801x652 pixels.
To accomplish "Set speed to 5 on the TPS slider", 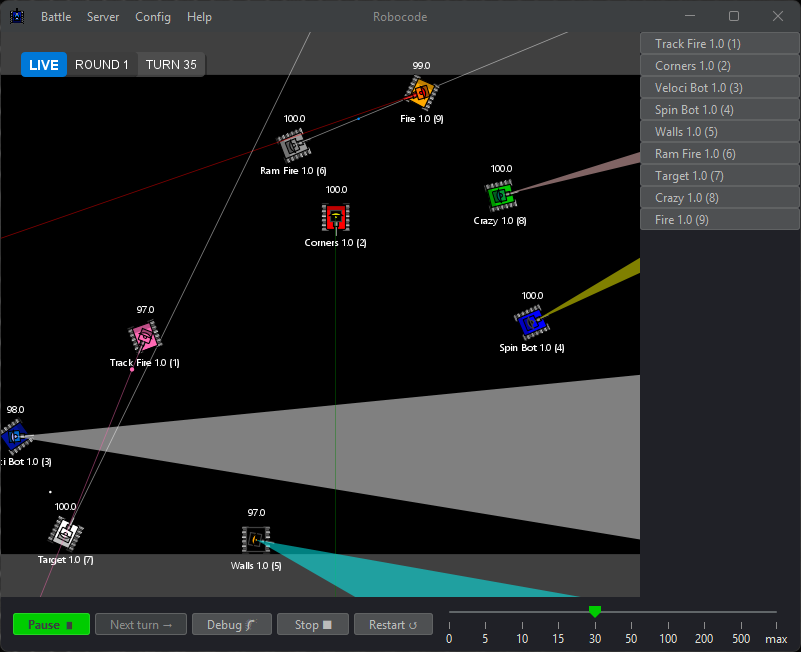I will point(485,638).
